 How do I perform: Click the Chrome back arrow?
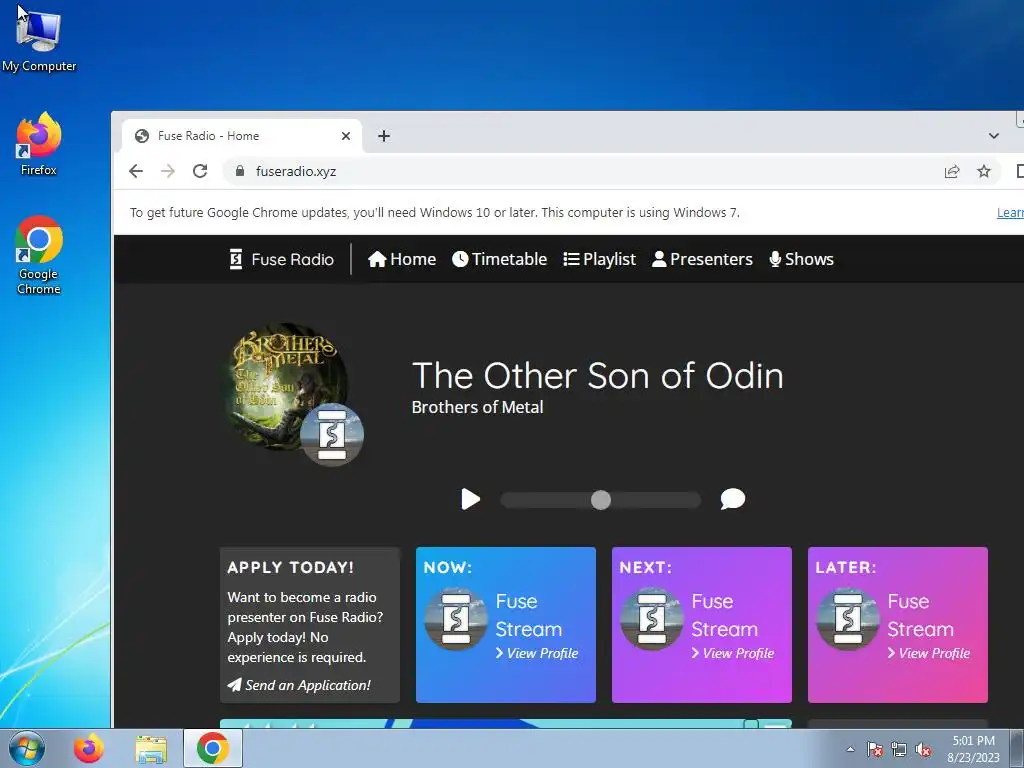point(136,171)
